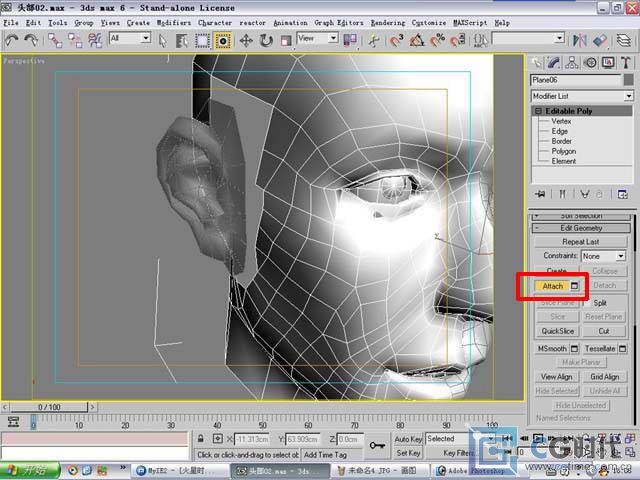Viewport: 640px width, 480px height.
Task: Click the Windows Start button
Action: 29,471
